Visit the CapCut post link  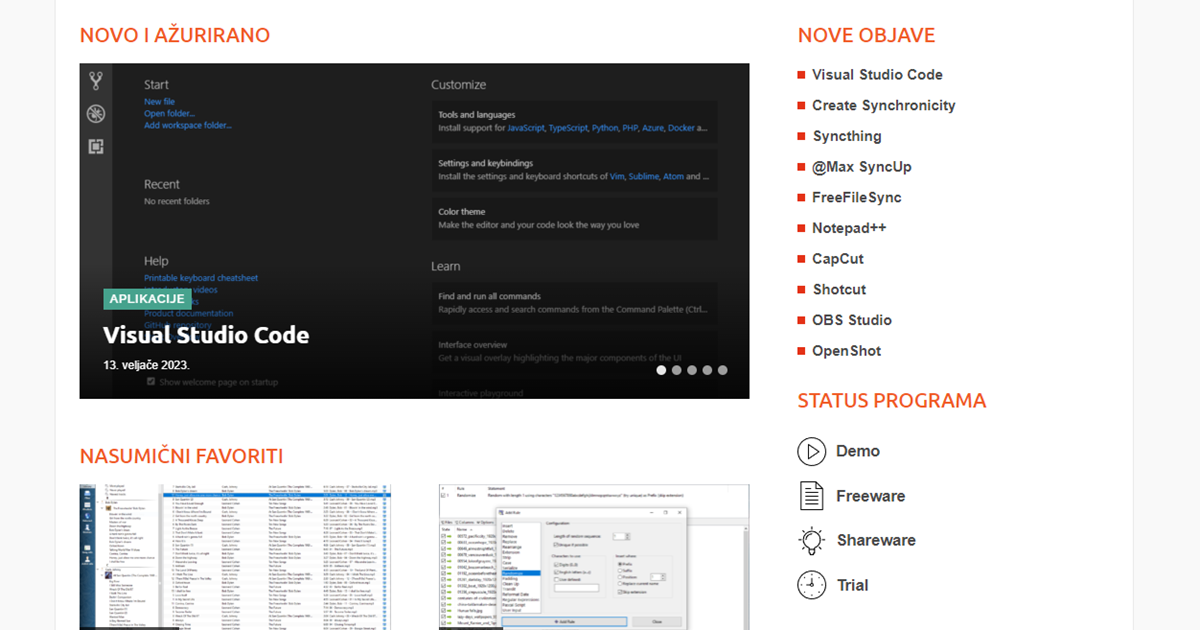tap(837, 259)
